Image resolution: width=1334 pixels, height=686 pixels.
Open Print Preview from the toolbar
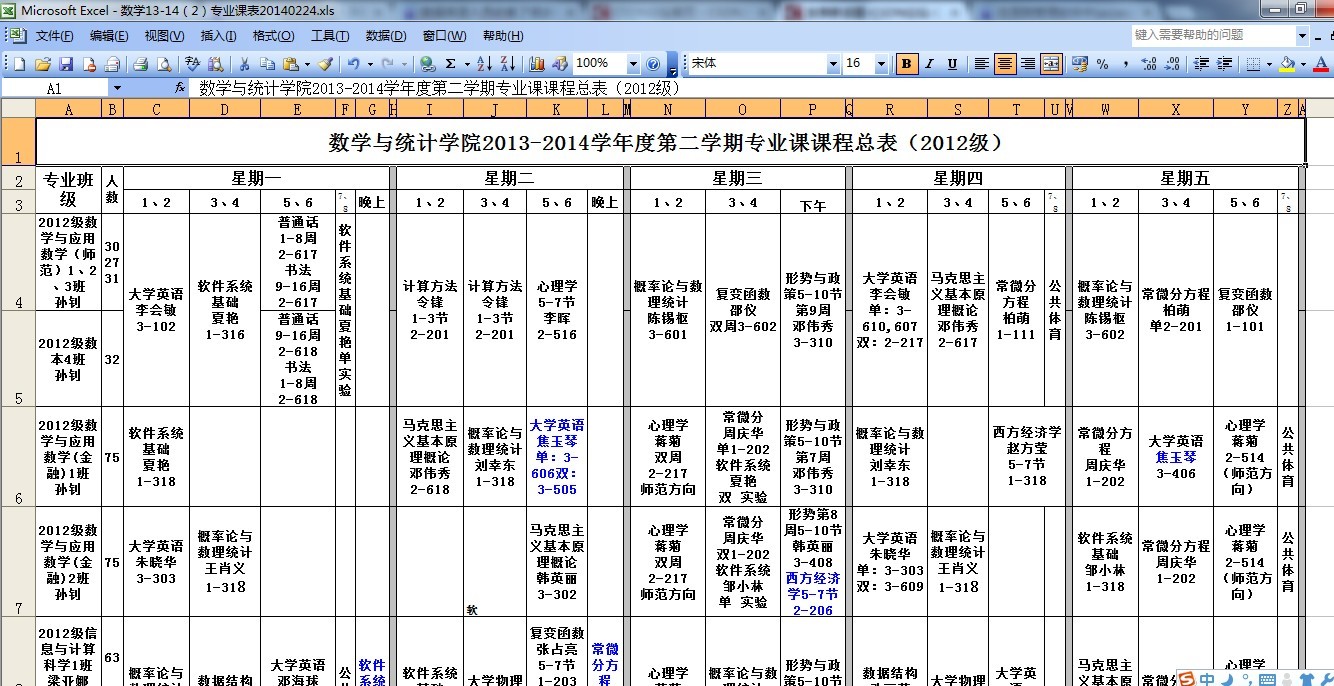pyautogui.click(x=163, y=64)
